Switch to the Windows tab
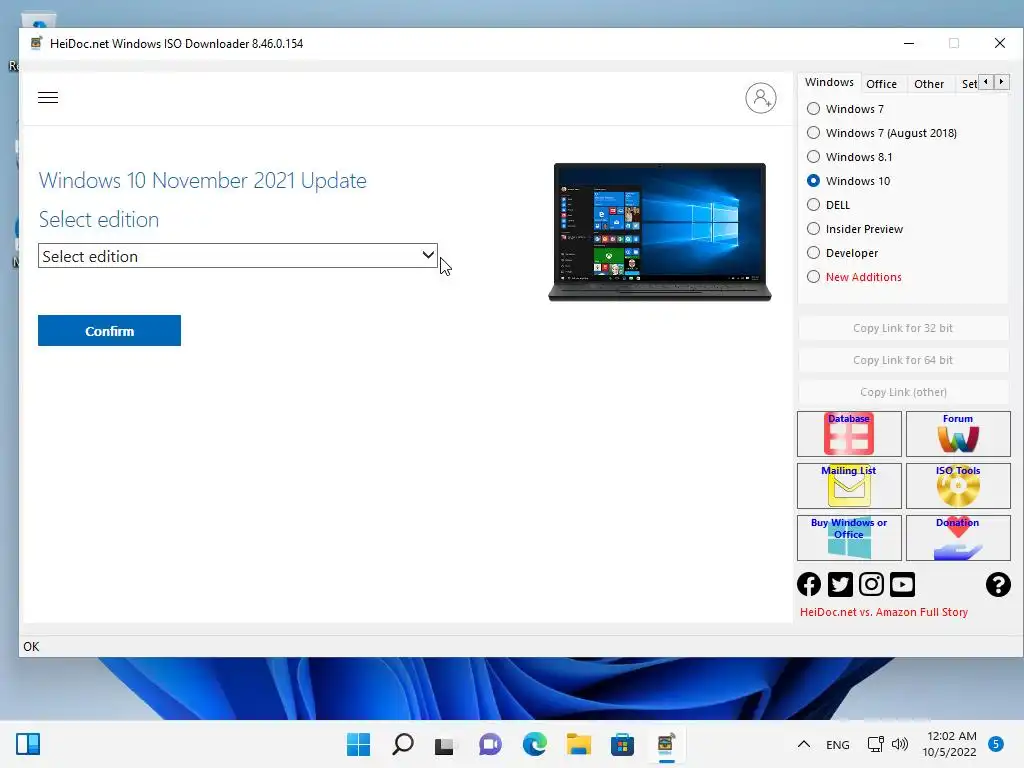This screenshot has width=1024, height=768. tap(829, 82)
